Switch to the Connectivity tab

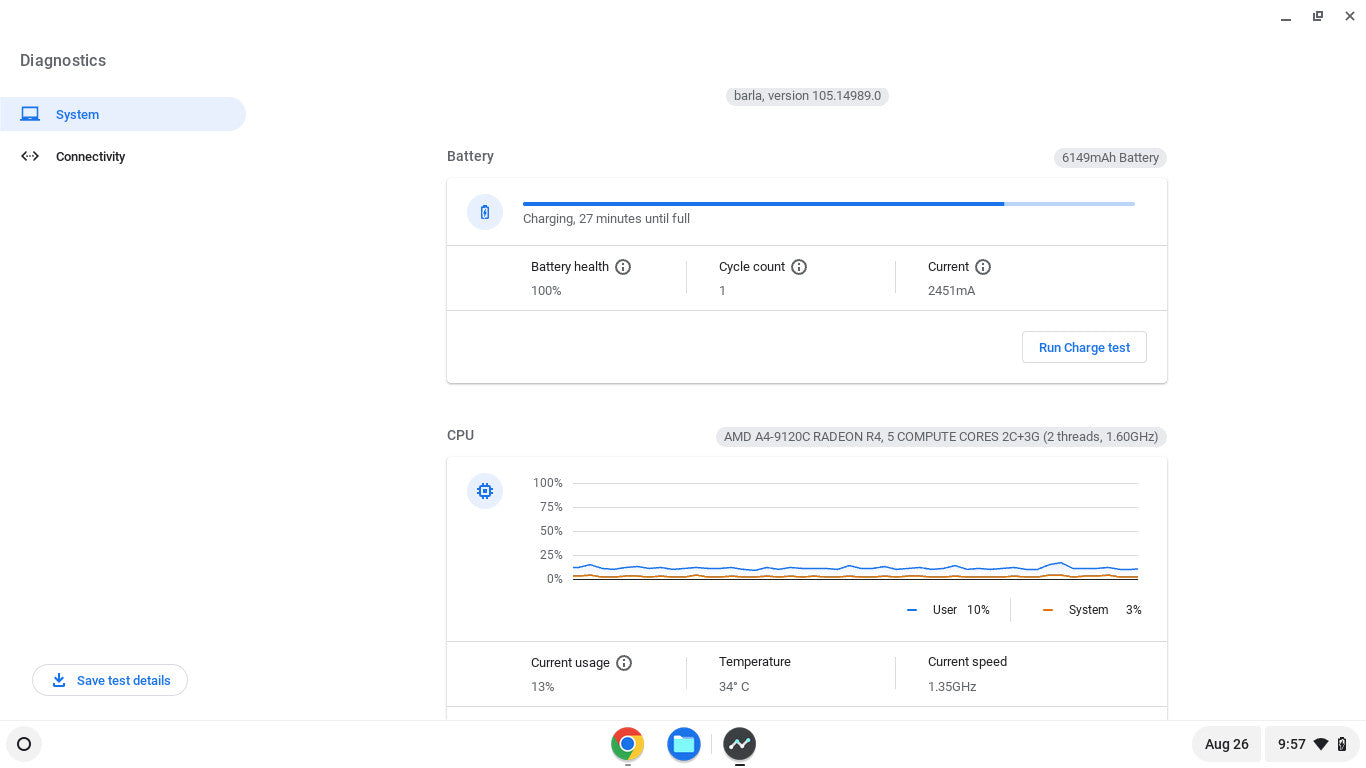pyautogui.click(x=90, y=157)
